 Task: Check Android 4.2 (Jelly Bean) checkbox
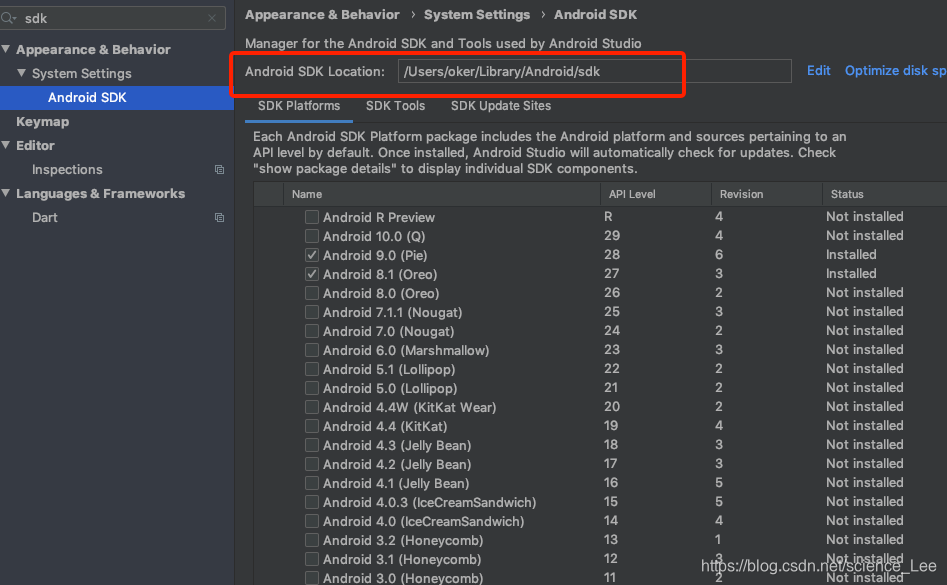pos(312,464)
